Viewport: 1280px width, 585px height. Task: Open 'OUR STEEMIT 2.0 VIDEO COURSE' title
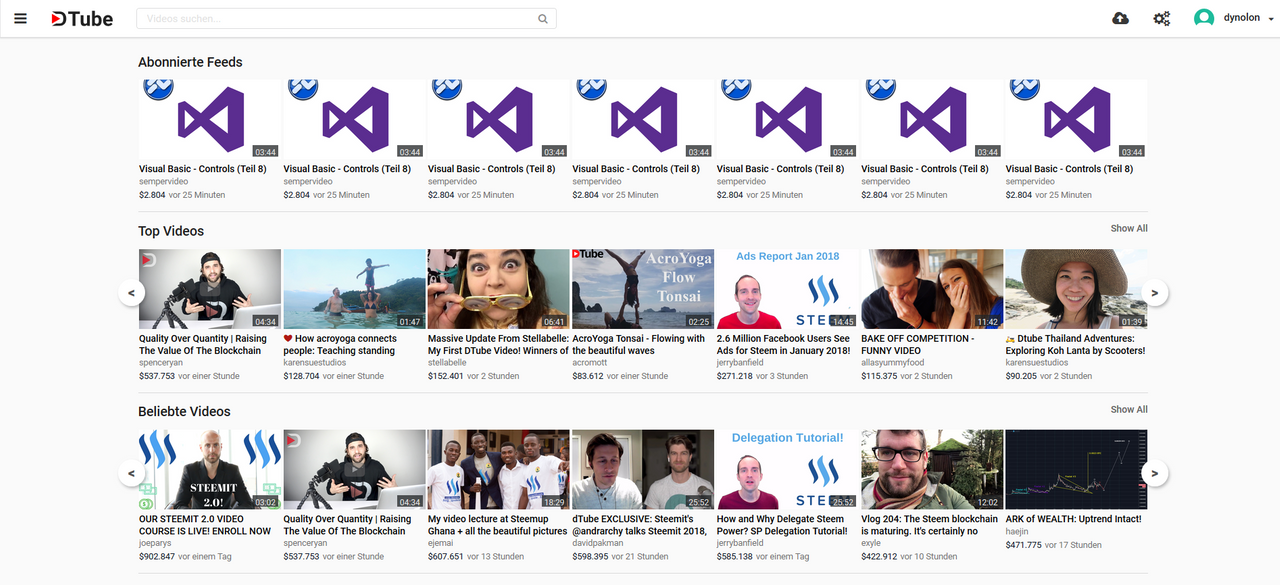click(205, 525)
